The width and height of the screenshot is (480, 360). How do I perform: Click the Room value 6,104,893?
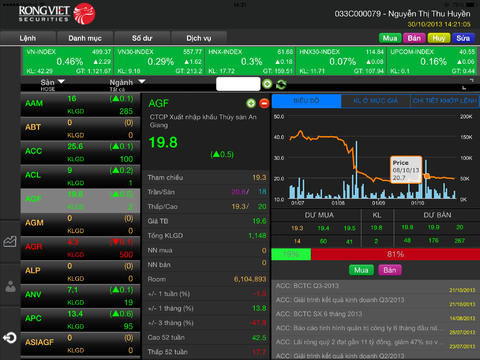250,279
